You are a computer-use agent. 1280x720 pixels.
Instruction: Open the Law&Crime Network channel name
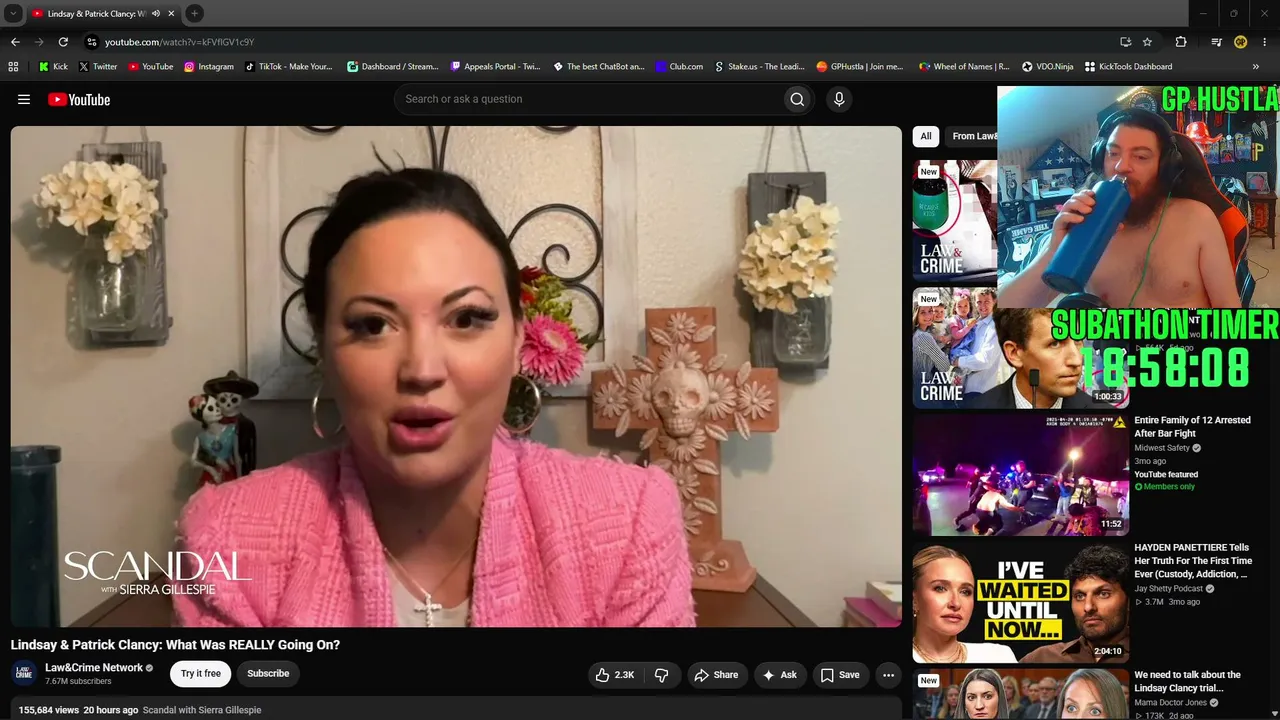pyautogui.click(x=94, y=668)
